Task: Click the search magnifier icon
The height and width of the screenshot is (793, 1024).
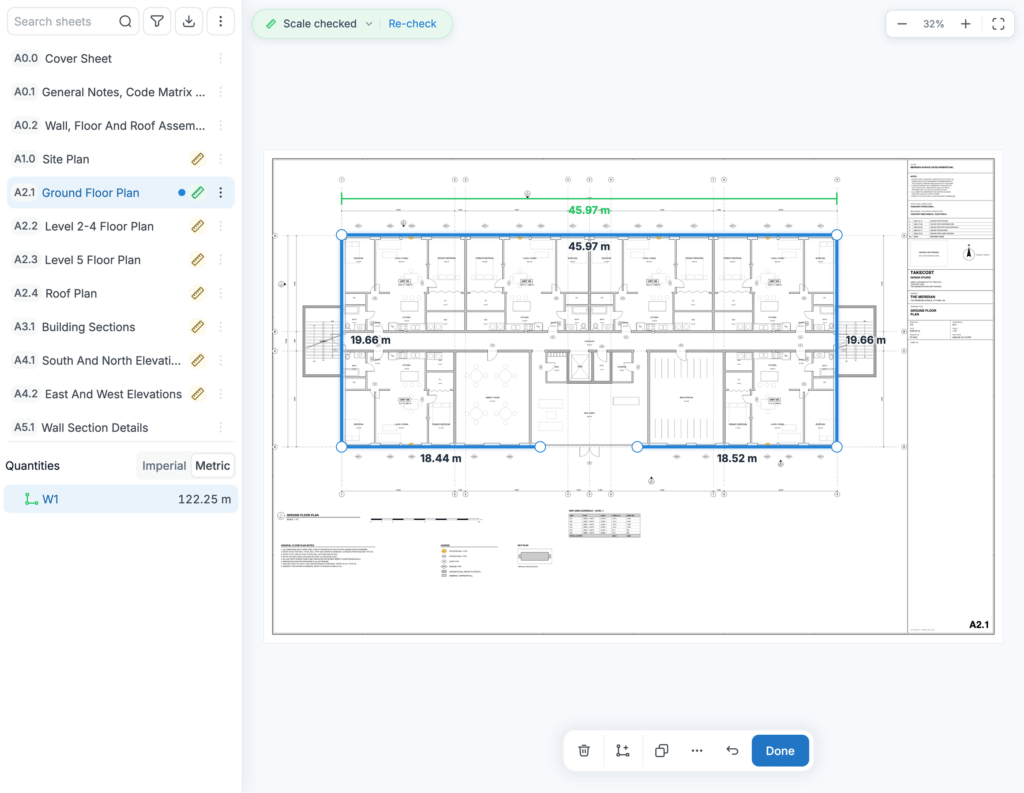Action: click(x=125, y=22)
